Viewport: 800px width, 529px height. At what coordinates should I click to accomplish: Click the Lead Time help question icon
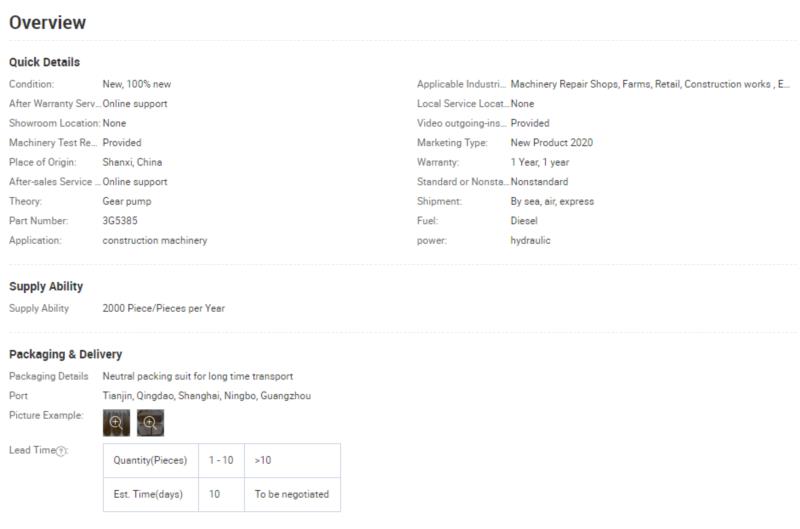tap(61, 451)
